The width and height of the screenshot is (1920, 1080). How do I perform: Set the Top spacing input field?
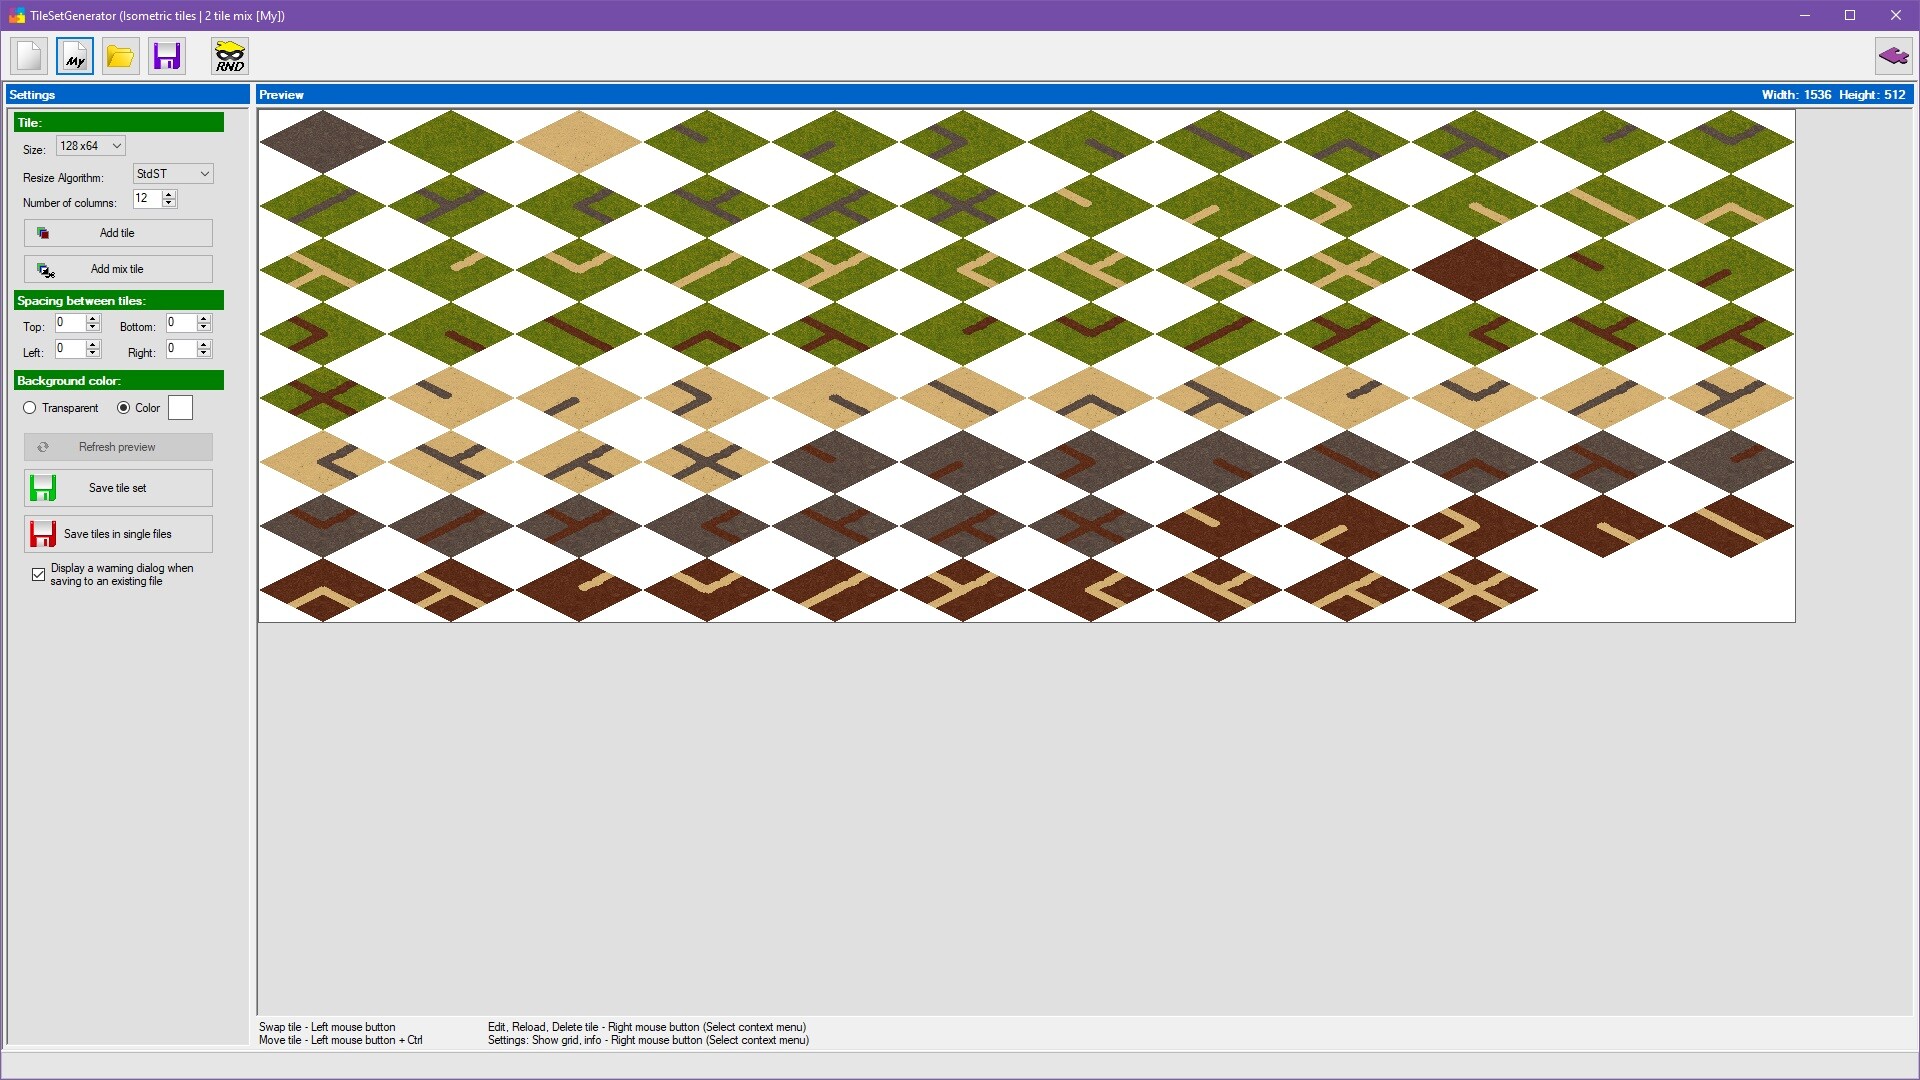(x=71, y=323)
